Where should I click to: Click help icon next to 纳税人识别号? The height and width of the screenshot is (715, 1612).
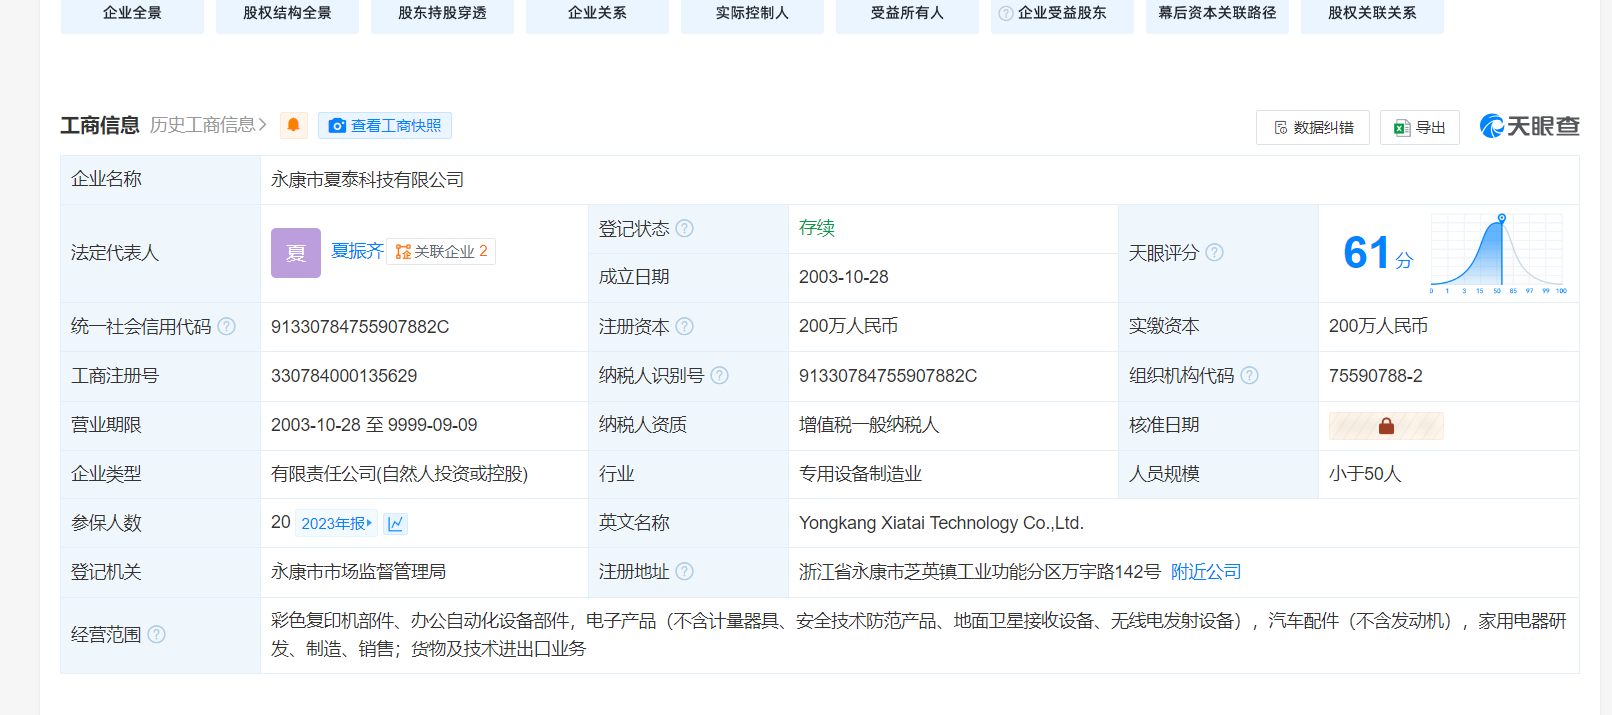tap(719, 375)
